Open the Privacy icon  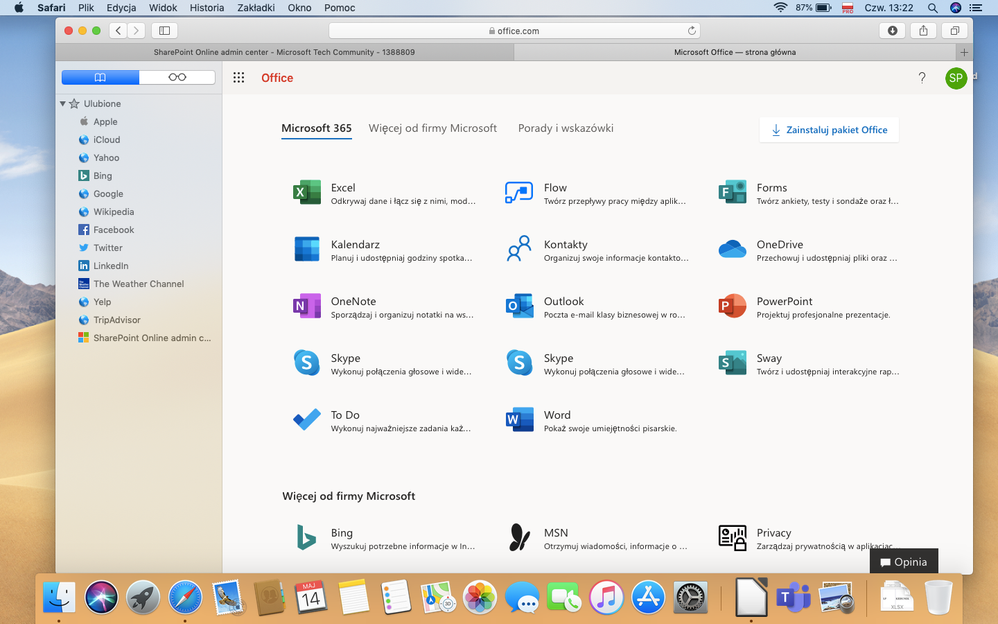tap(732, 537)
